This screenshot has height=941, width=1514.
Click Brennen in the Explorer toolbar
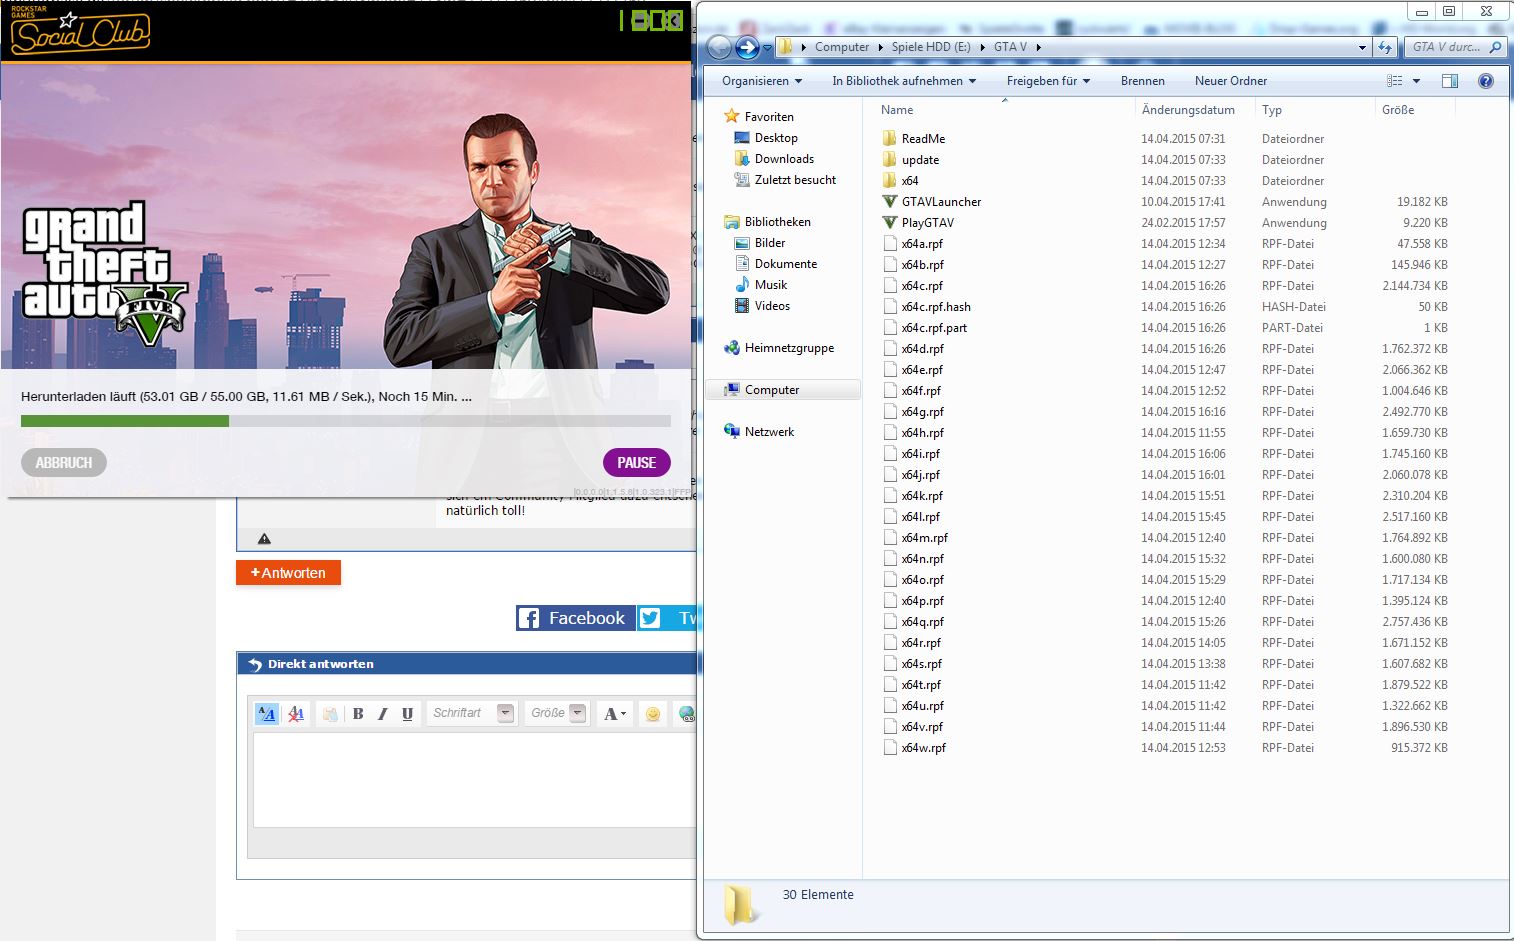1142,81
